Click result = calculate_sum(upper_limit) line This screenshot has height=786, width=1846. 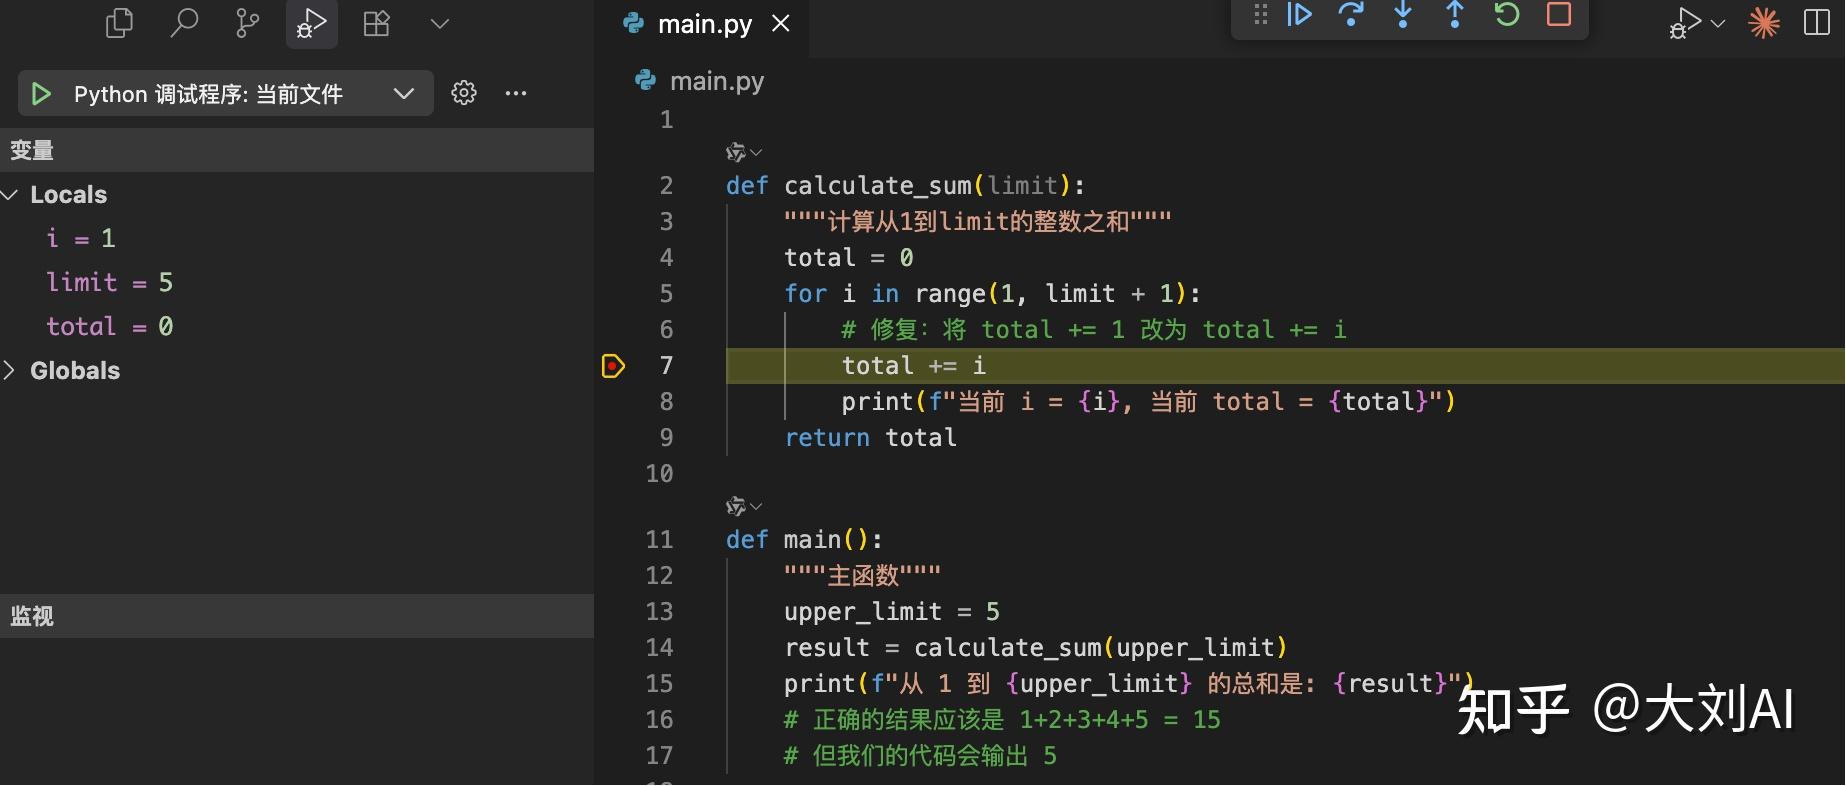tap(1036, 648)
